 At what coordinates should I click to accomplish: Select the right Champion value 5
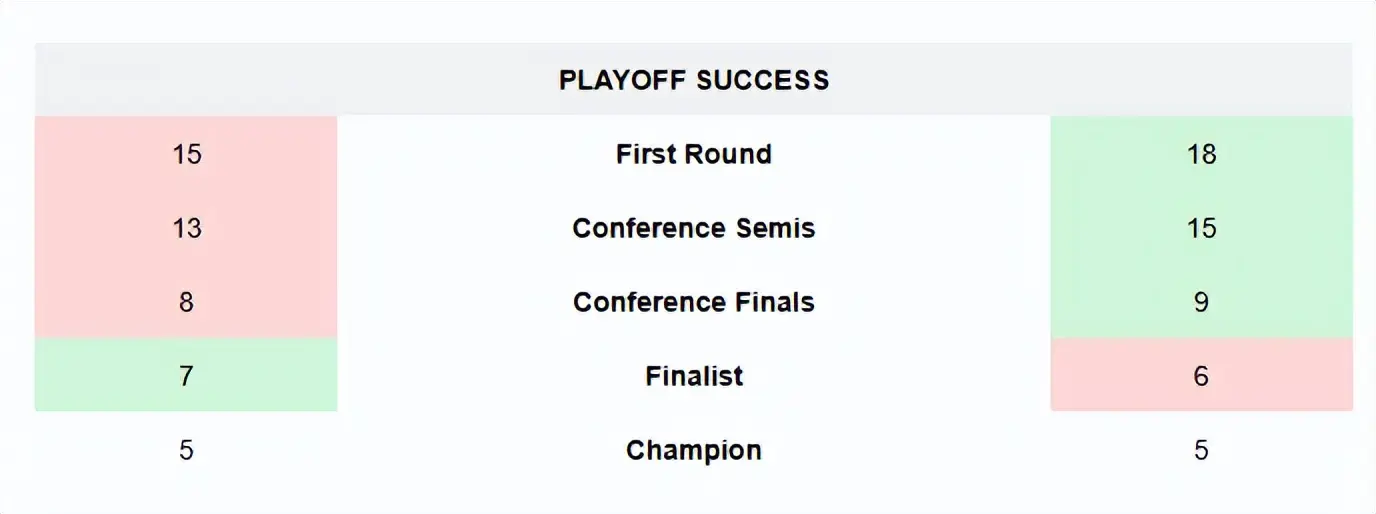tap(1201, 450)
